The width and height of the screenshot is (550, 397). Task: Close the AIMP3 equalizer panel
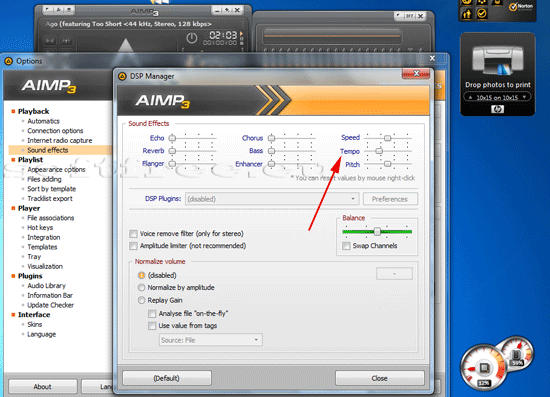(421, 16)
